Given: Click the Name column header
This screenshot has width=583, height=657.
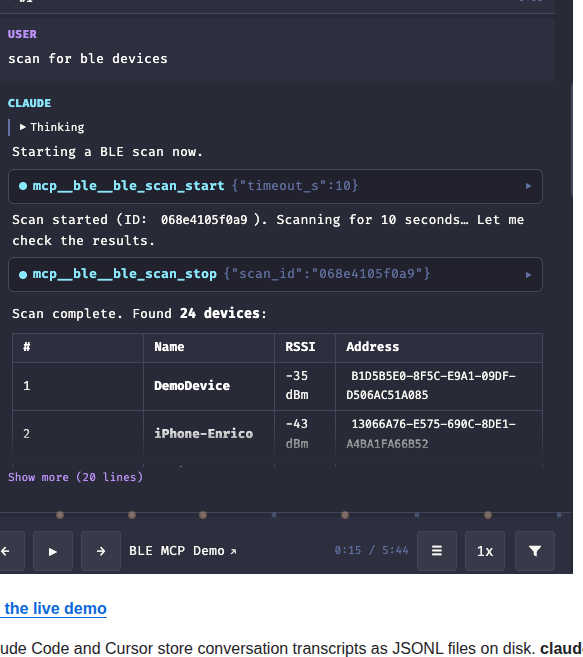Looking at the screenshot, I should coord(209,347).
